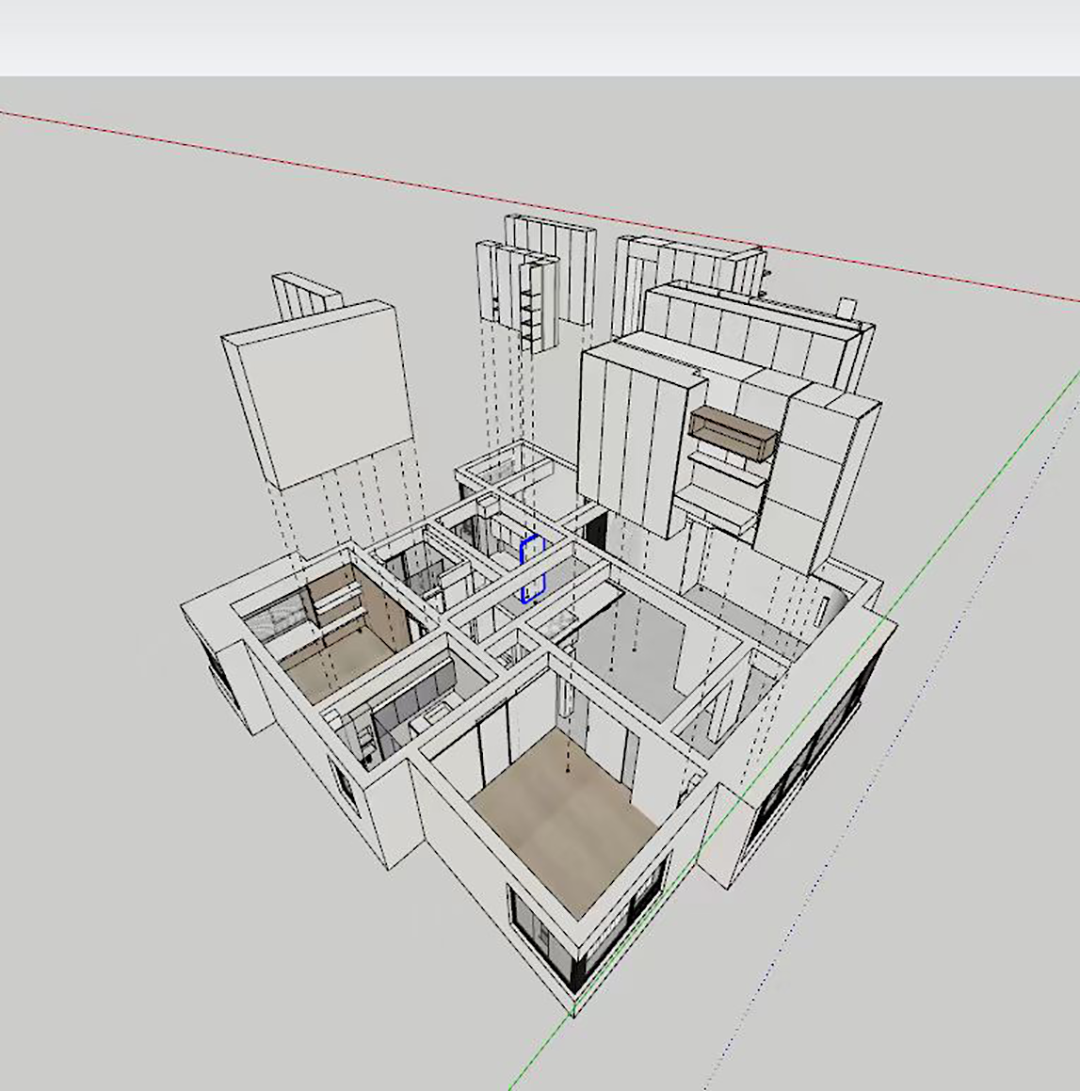
Task: Click the brown floating wall shelf box
Action: (733, 434)
